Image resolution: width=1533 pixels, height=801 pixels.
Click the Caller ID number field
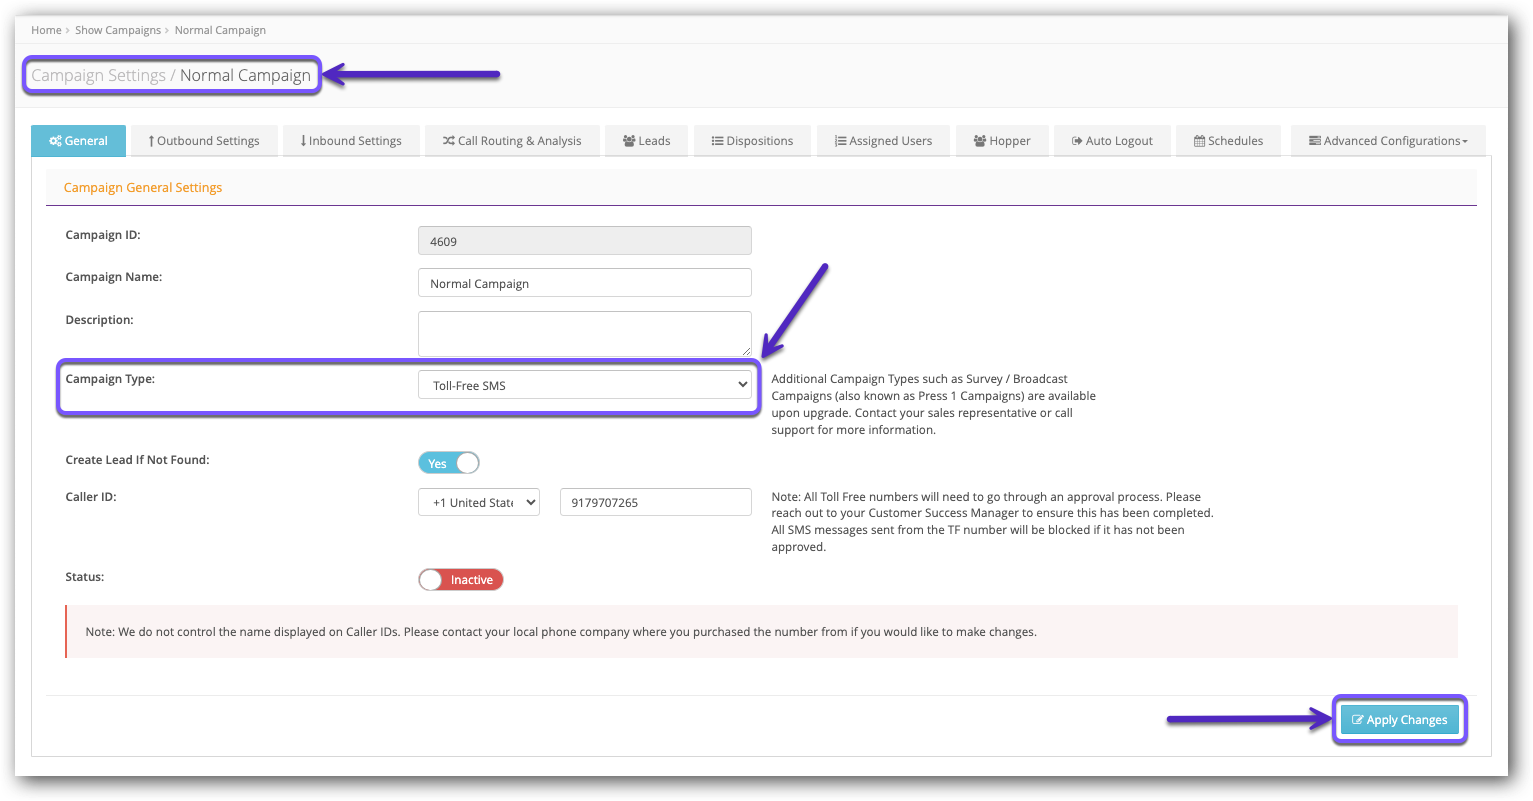pos(656,502)
